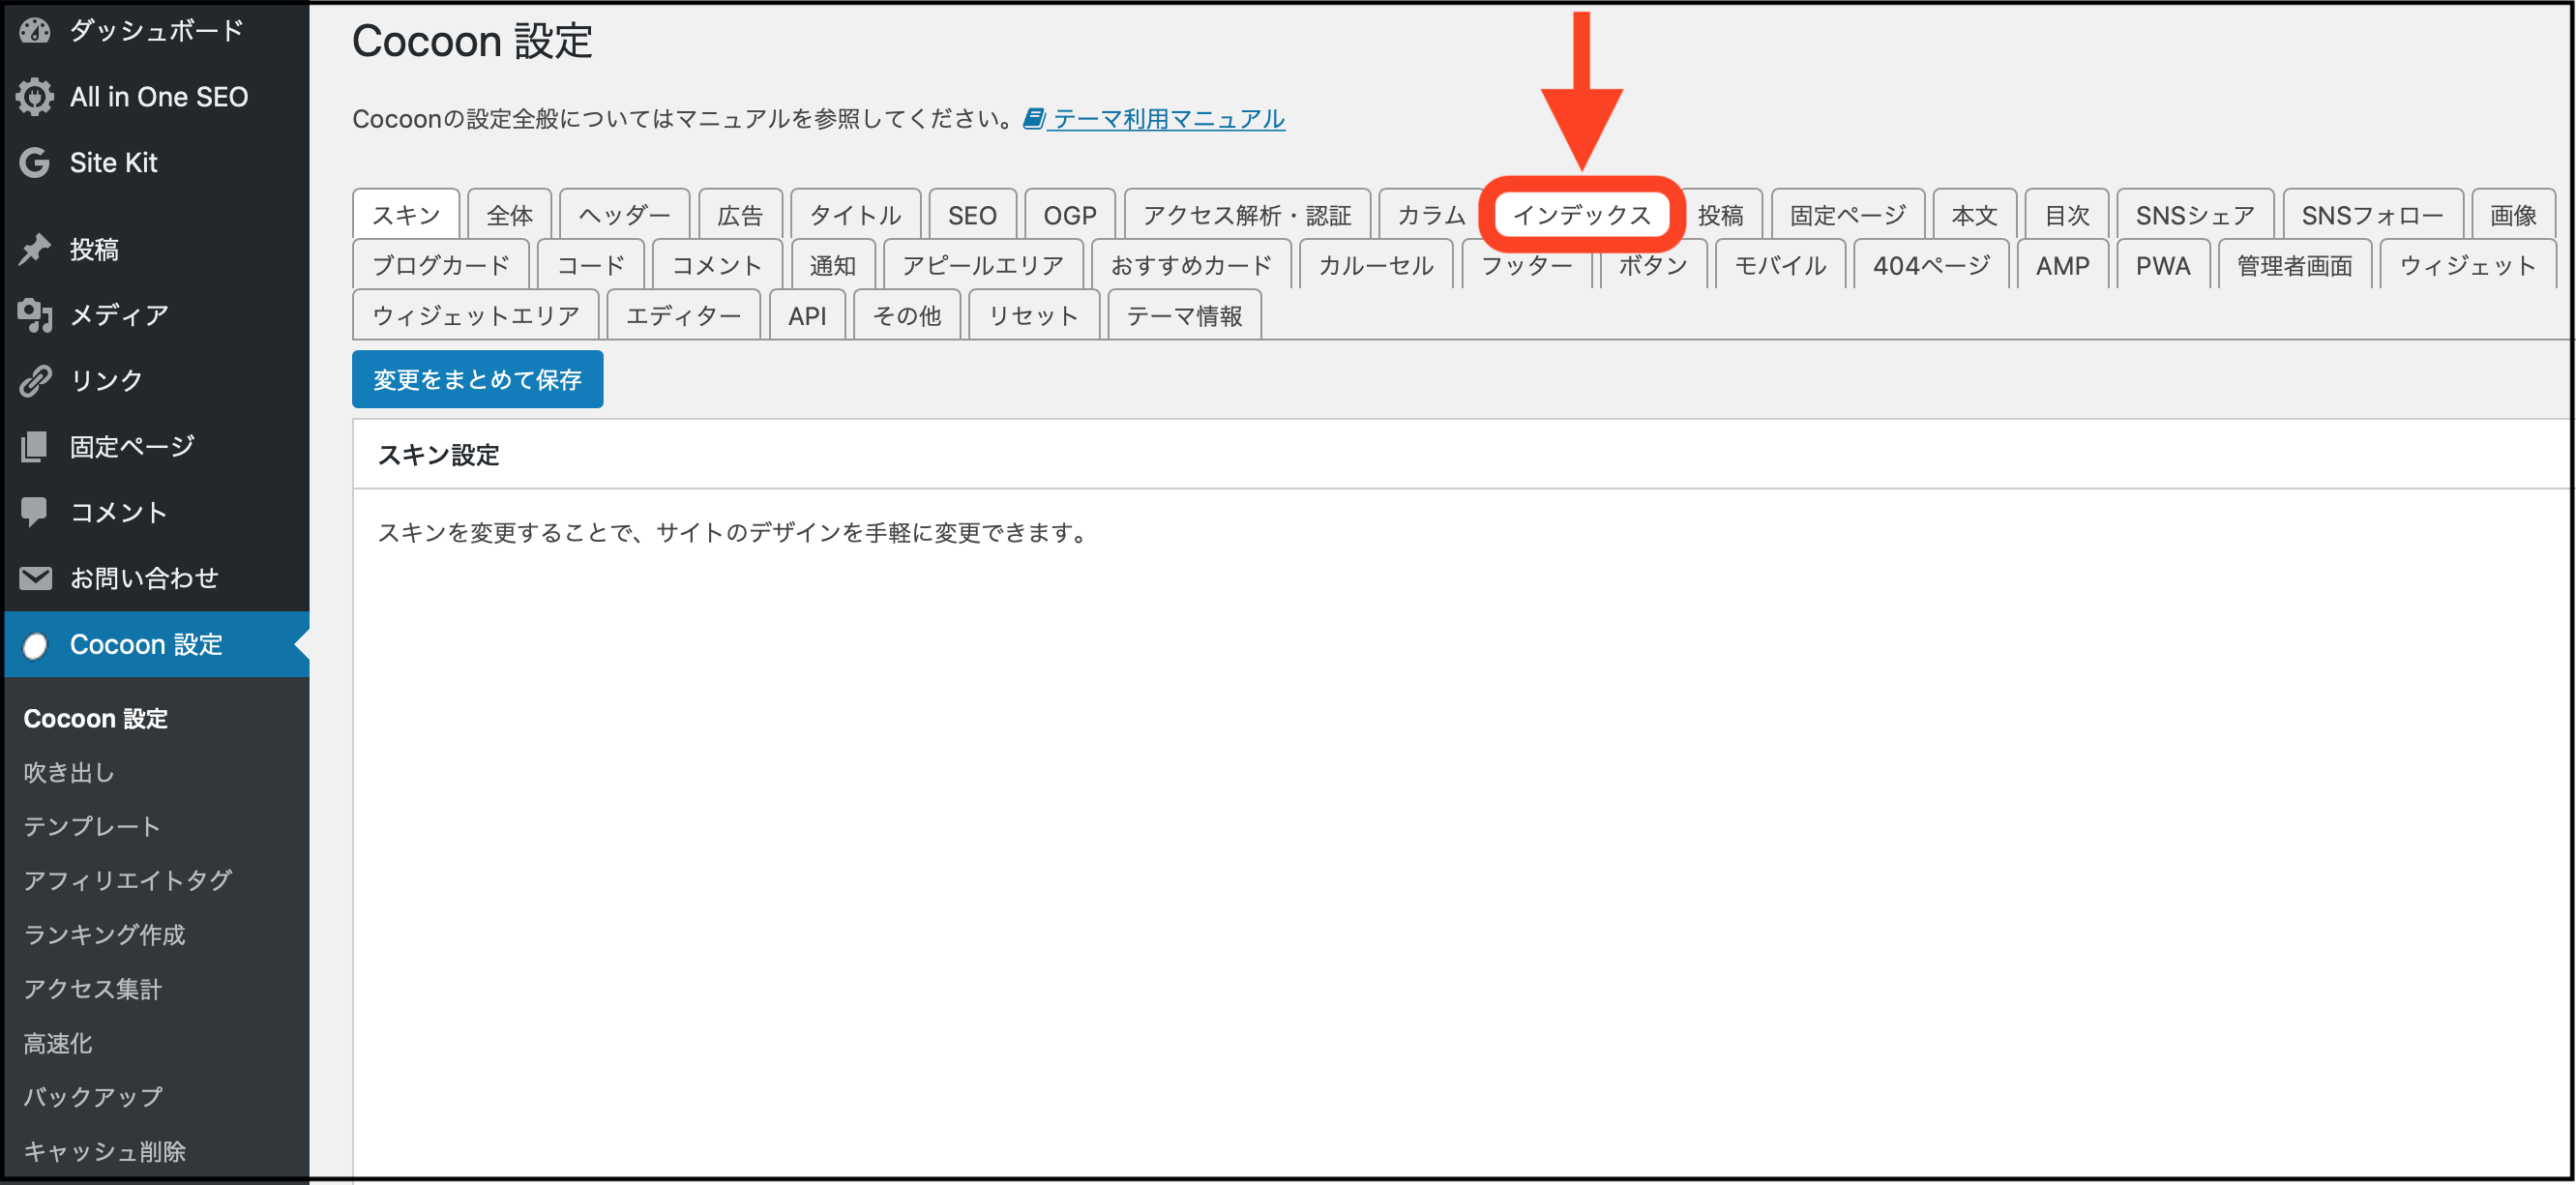Open the SNSフォロー tab

pyautogui.click(x=2372, y=214)
